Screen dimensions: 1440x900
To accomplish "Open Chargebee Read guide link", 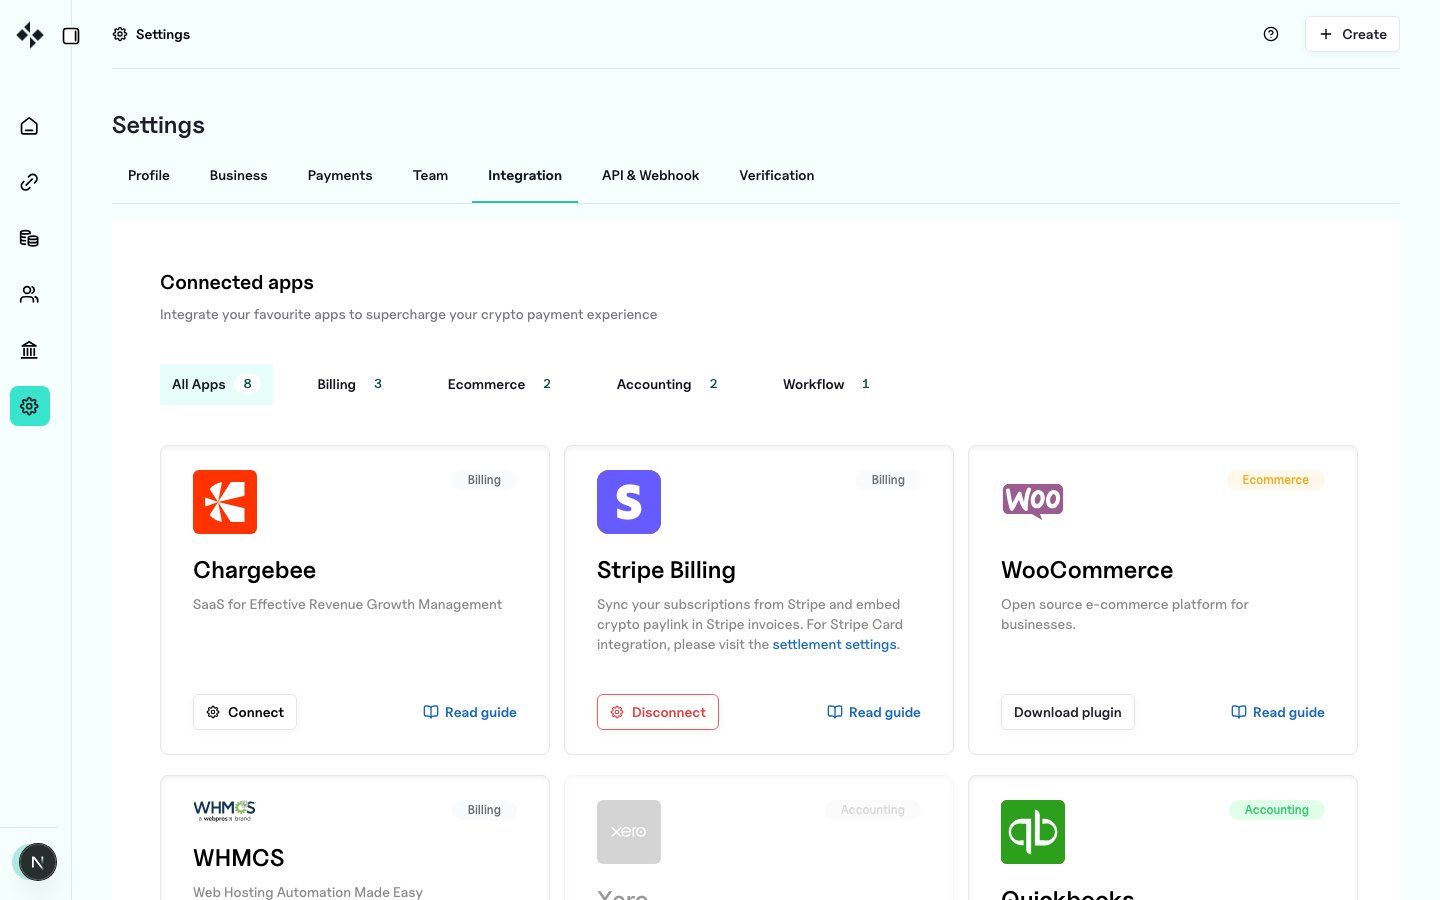I will pyautogui.click(x=470, y=712).
